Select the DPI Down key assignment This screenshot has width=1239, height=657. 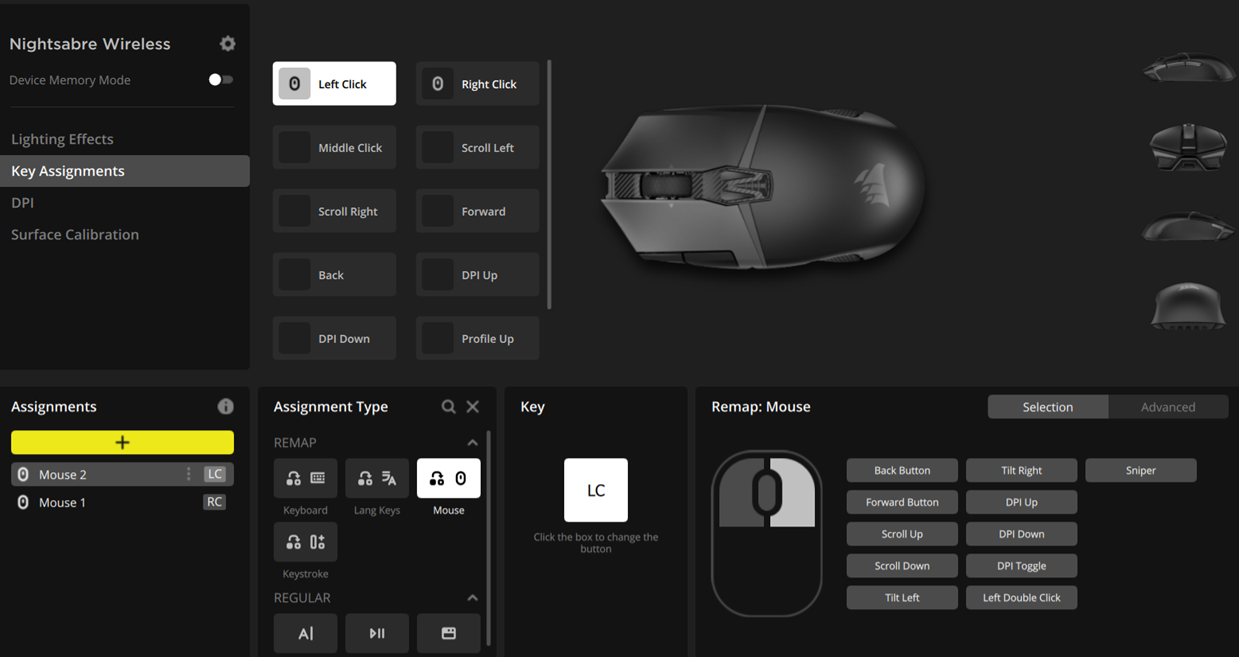(x=334, y=338)
